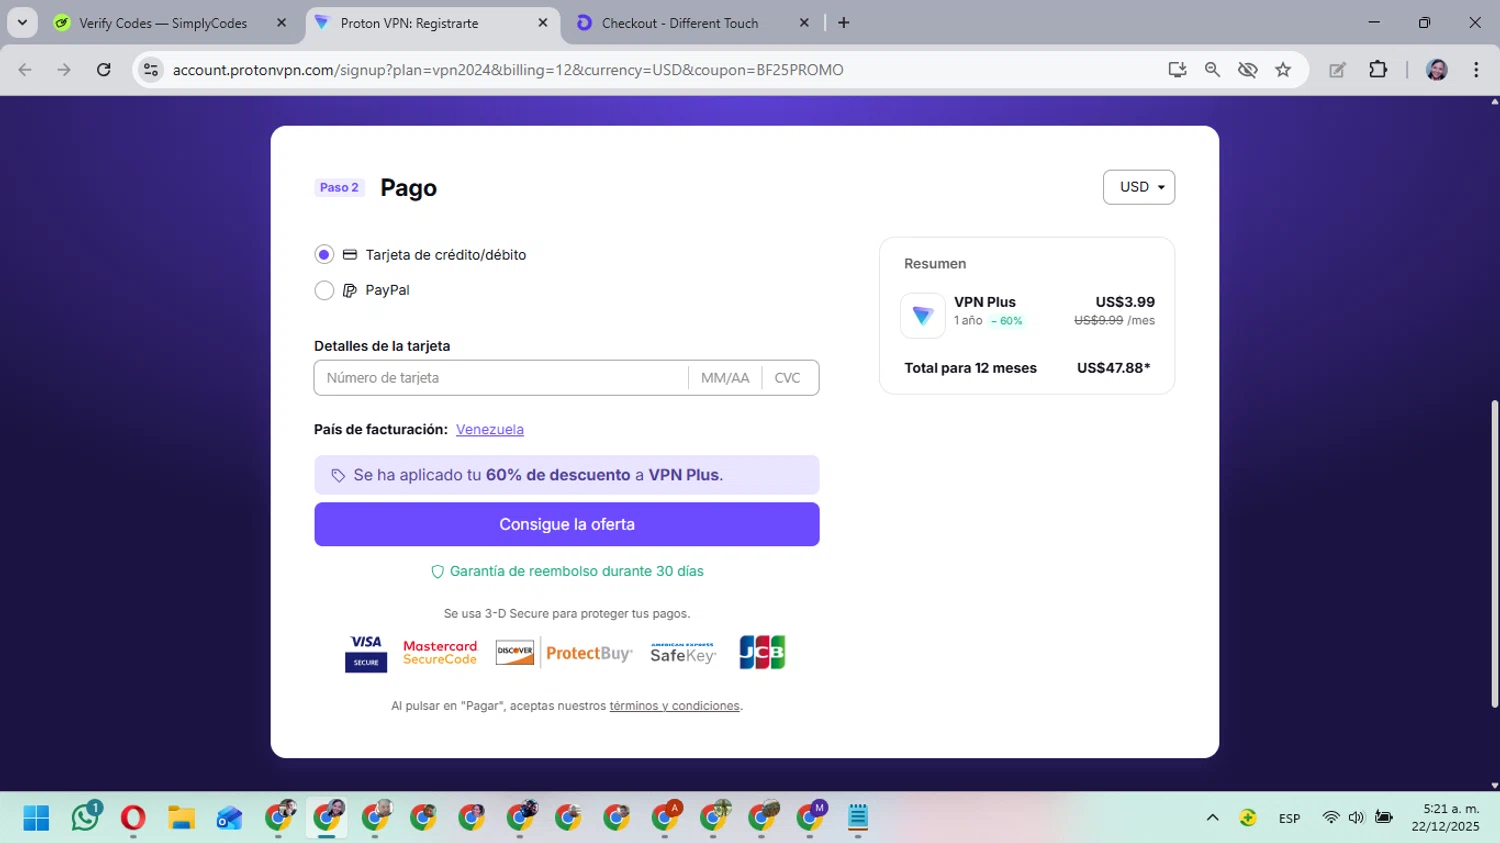Click Garantía de reembolso durante 30 días
This screenshot has height=843, width=1500.
pyautogui.click(x=577, y=571)
